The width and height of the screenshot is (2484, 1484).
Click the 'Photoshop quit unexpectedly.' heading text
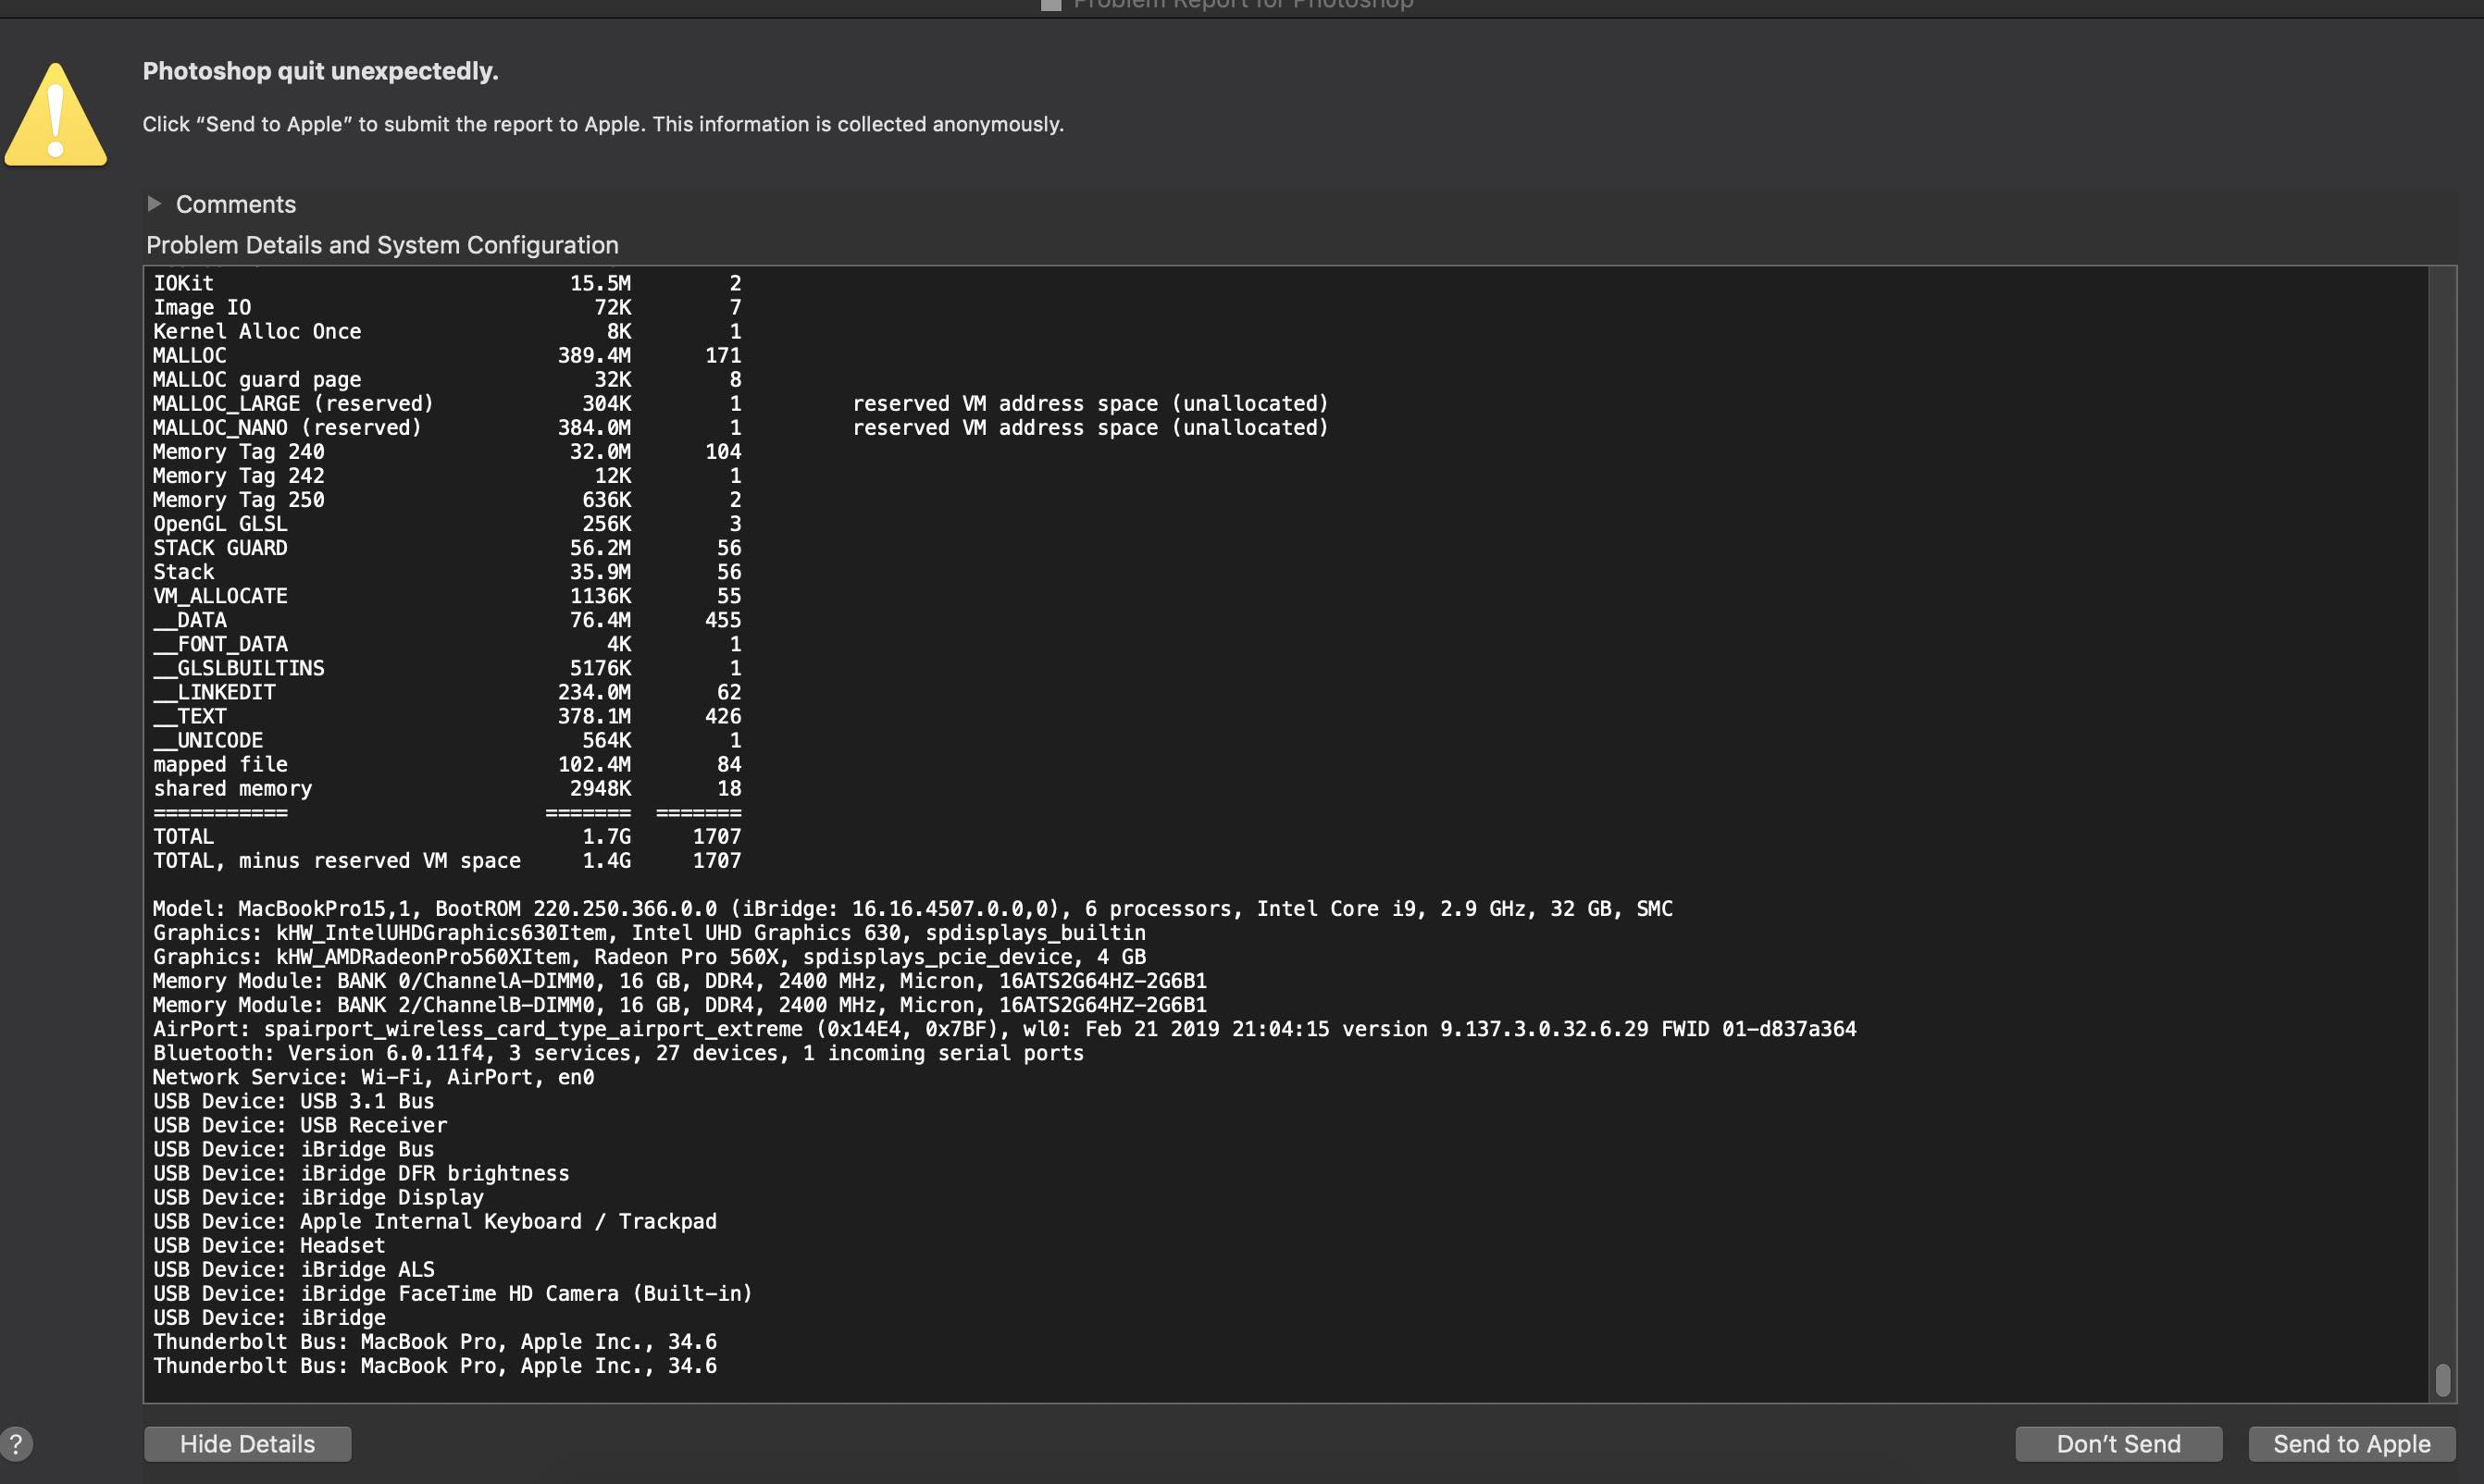point(320,71)
